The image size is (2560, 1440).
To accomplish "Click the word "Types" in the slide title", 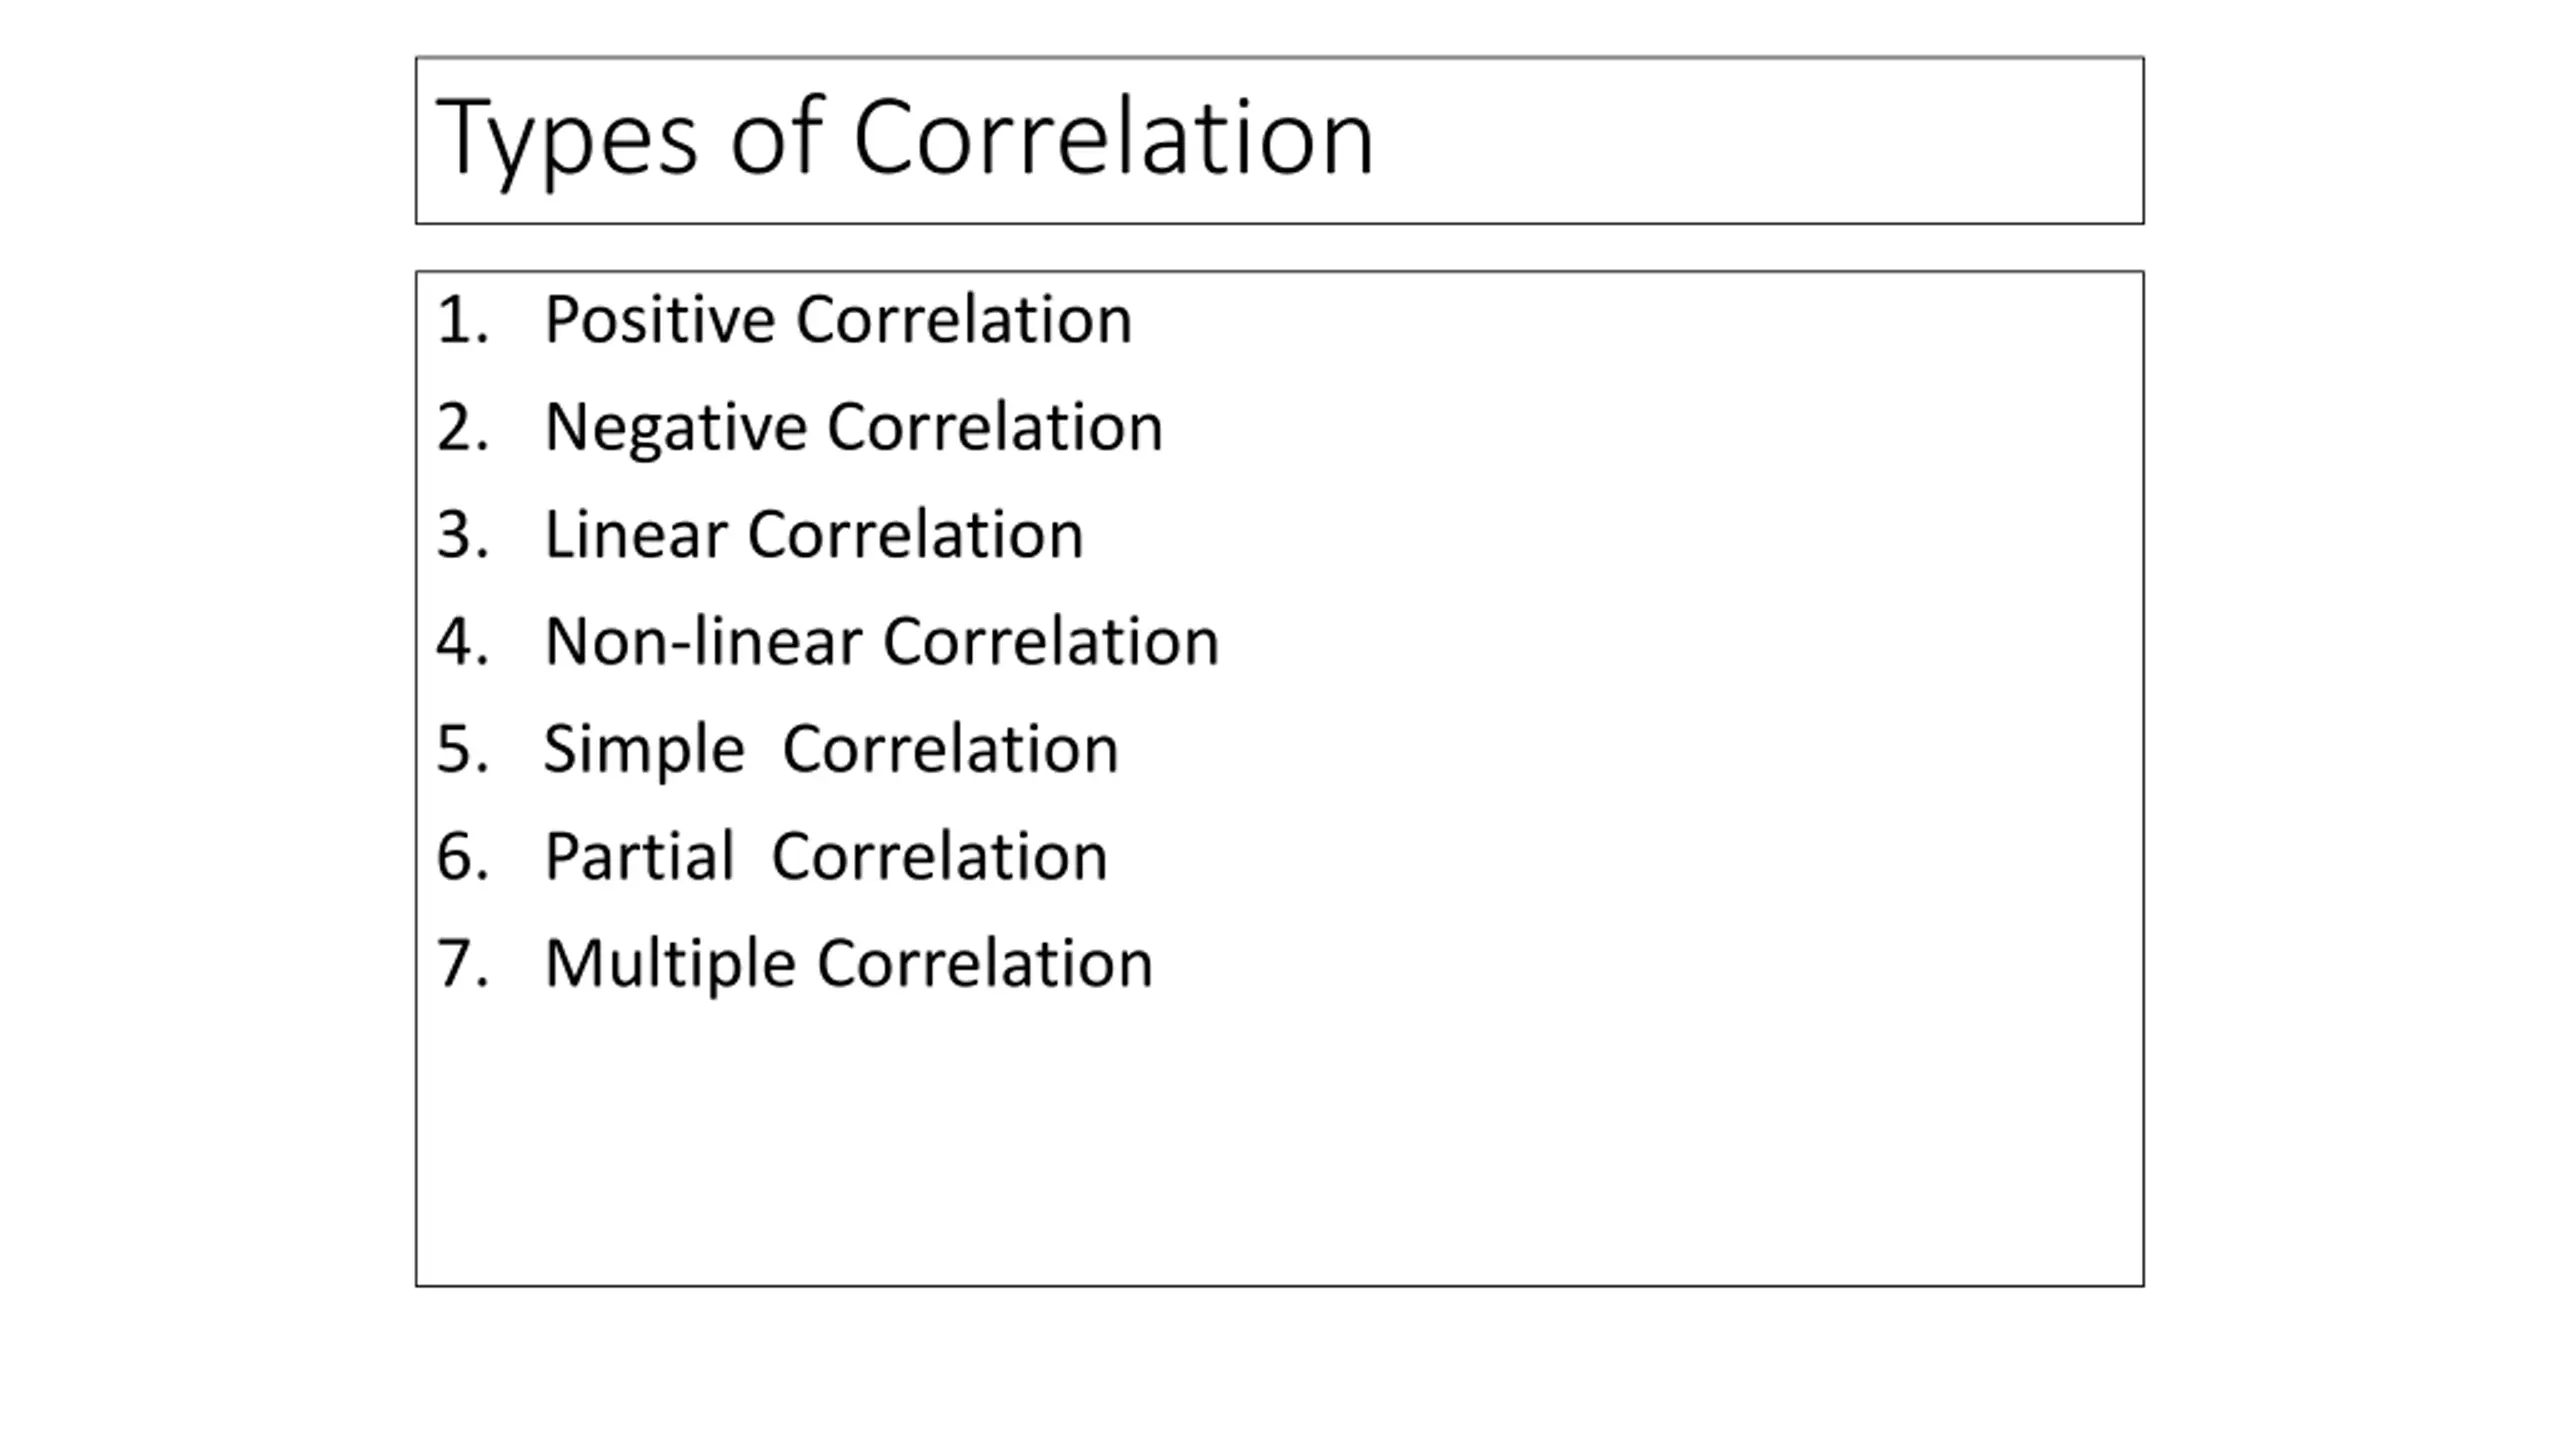I will coord(566,140).
